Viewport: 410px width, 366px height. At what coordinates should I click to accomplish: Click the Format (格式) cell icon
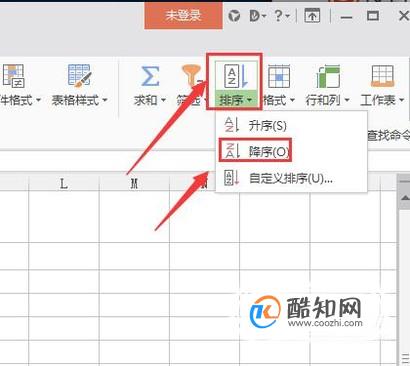[x=279, y=76]
